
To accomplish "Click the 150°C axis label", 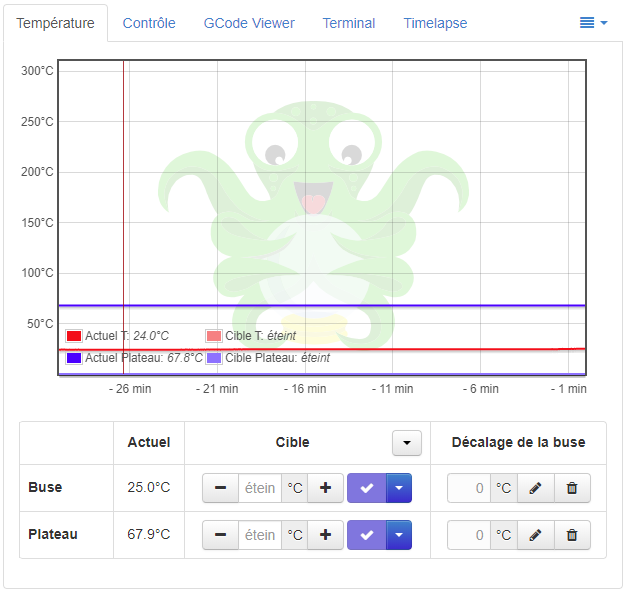I will 37,223.
